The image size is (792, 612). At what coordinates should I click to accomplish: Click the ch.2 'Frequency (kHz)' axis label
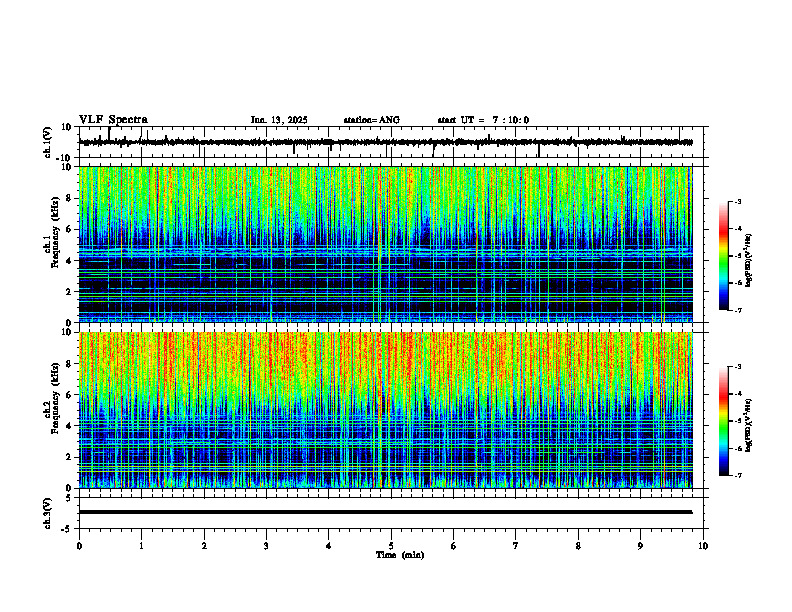pyautogui.click(x=56, y=397)
